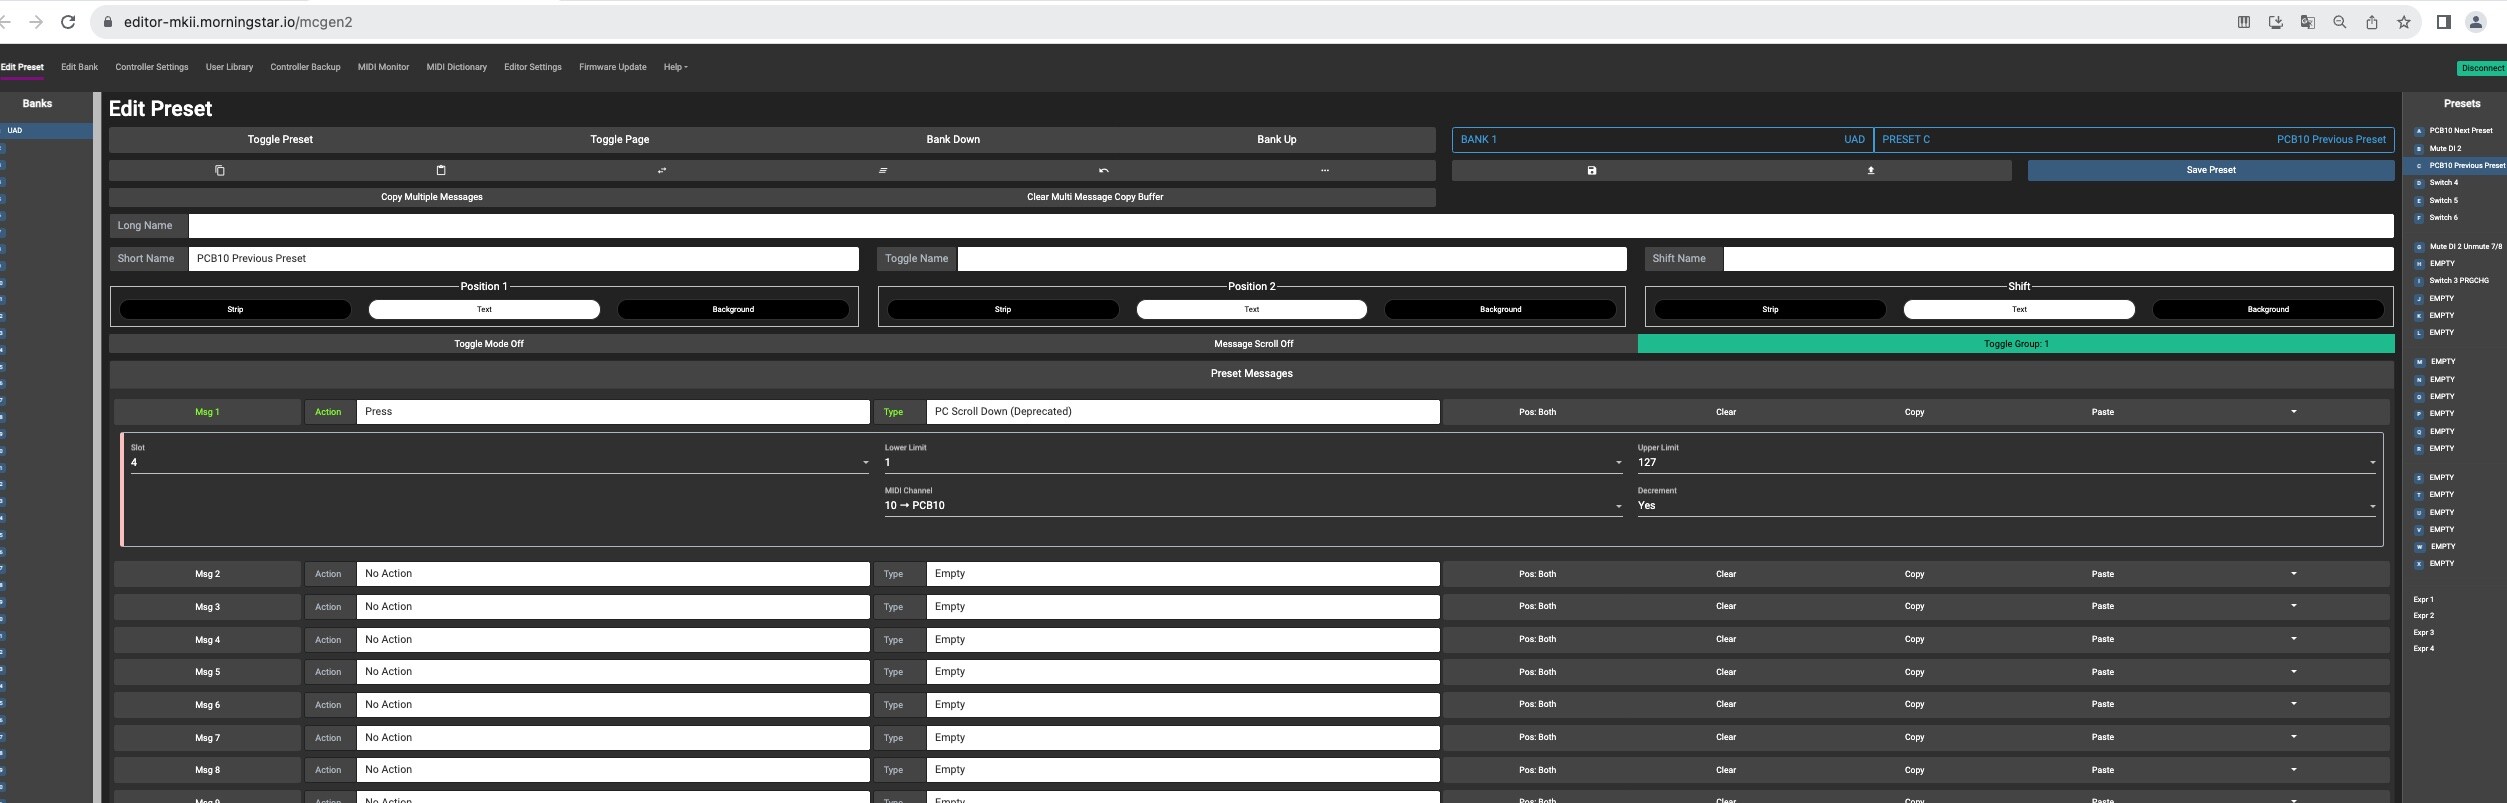
Task: Open the MIDI devices icon in address bar
Action: pos(2244,22)
